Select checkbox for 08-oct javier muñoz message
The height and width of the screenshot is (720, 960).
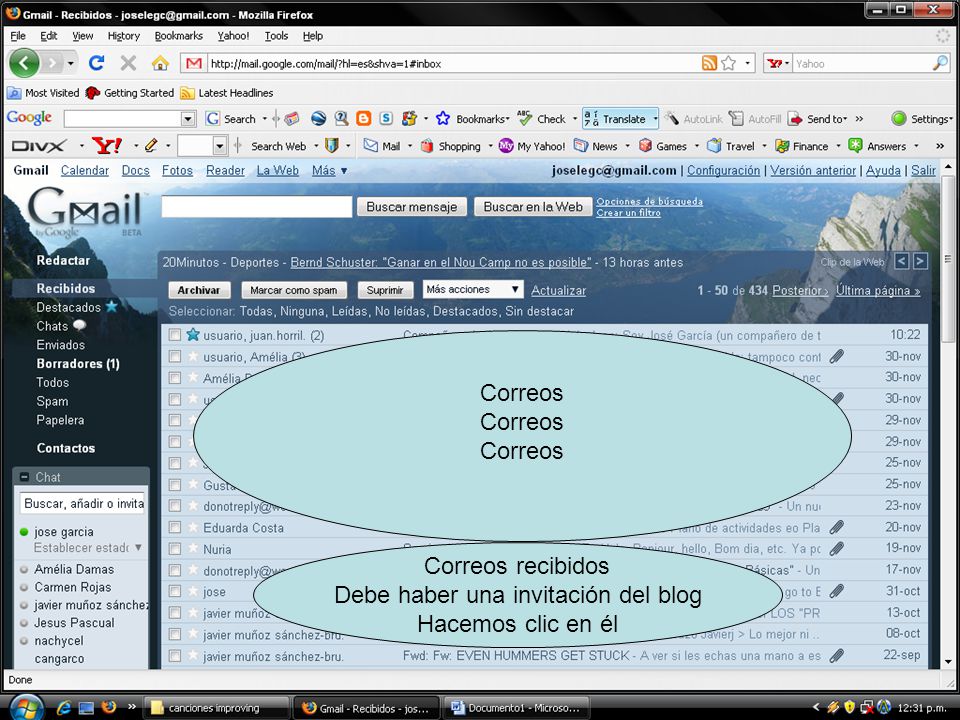[x=174, y=634]
